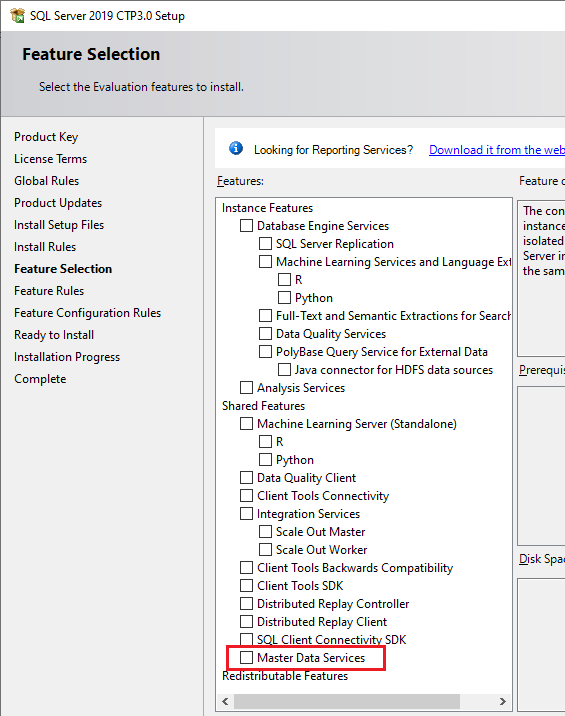Click the blue information icon
Image resolution: width=565 pixels, height=716 pixels.
coord(236,148)
